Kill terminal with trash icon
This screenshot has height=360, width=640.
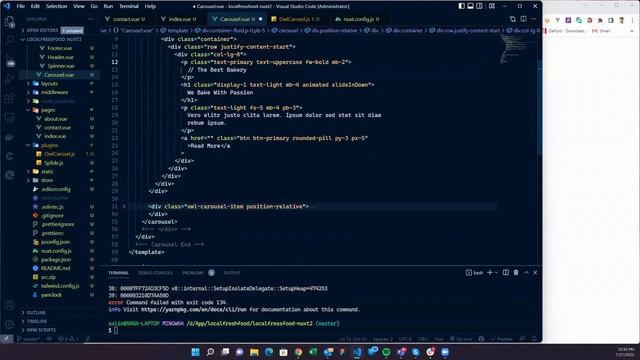tap(516, 272)
